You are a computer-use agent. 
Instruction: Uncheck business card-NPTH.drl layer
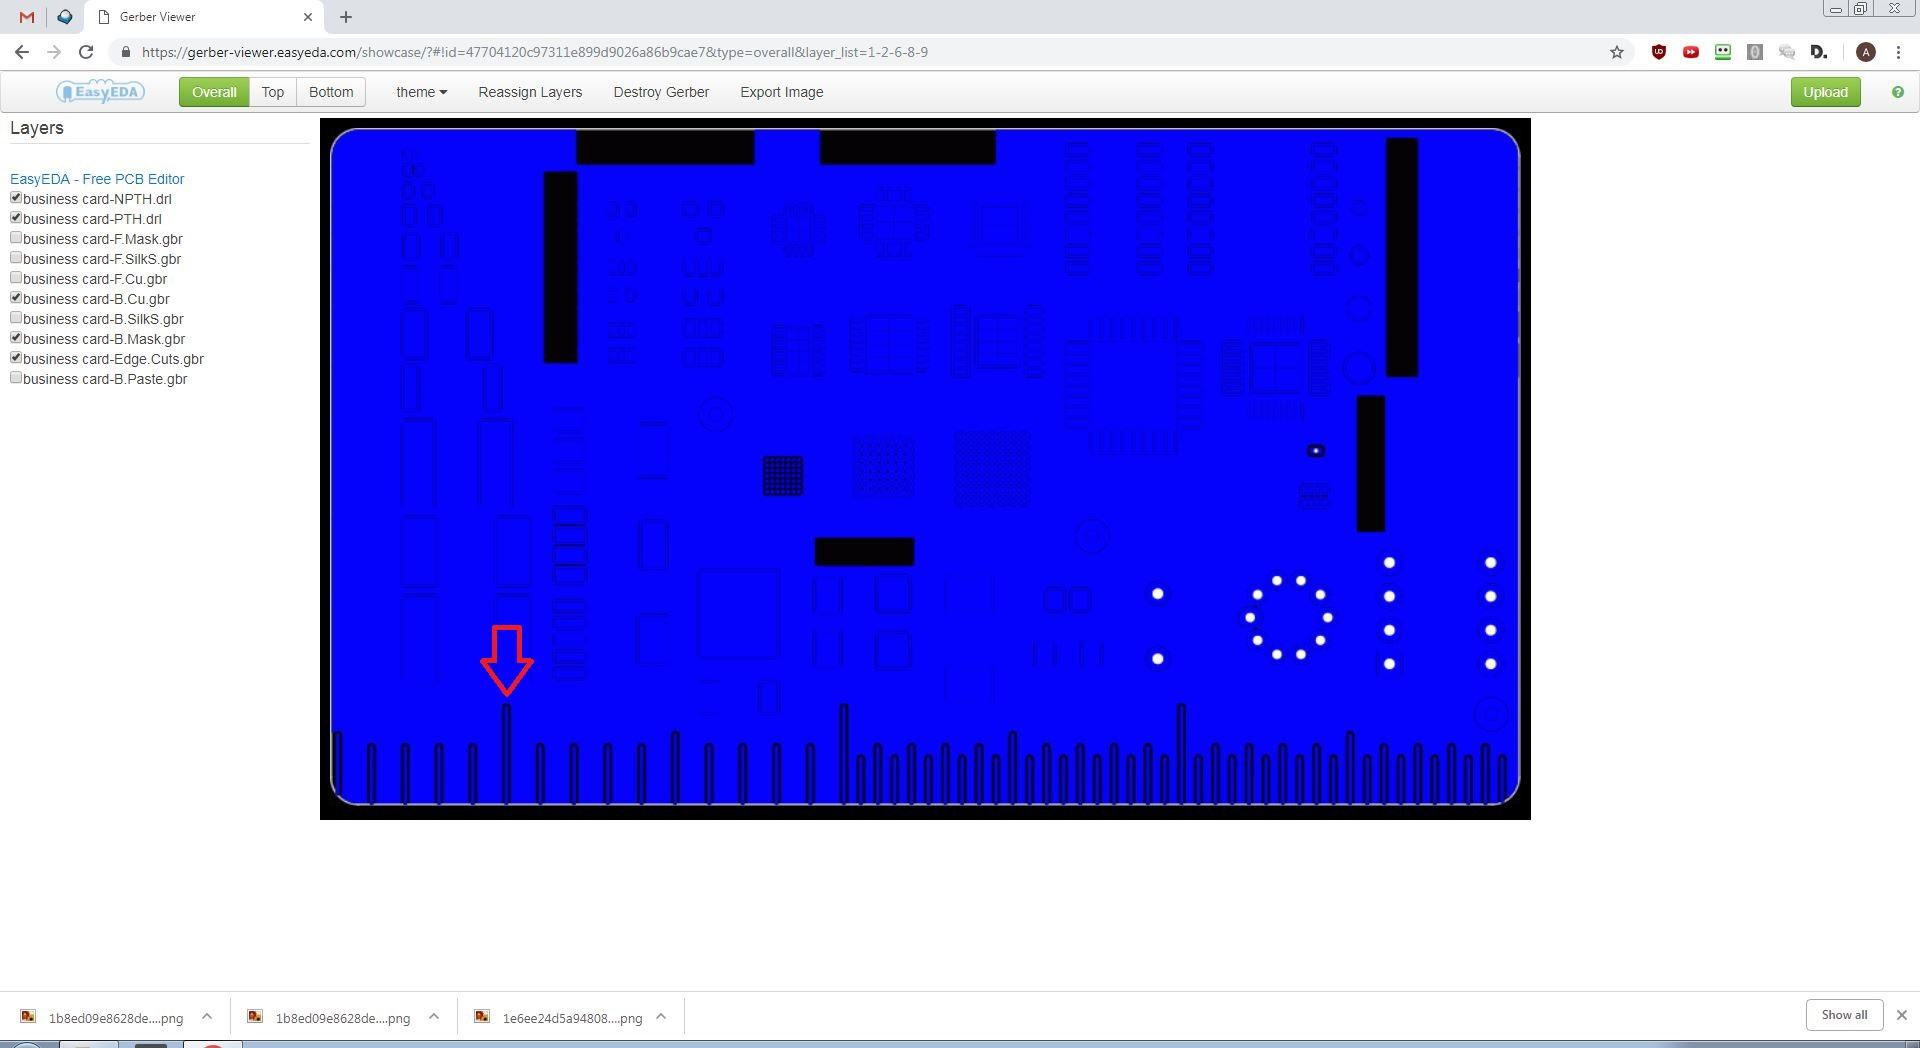[x=16, y=198]
